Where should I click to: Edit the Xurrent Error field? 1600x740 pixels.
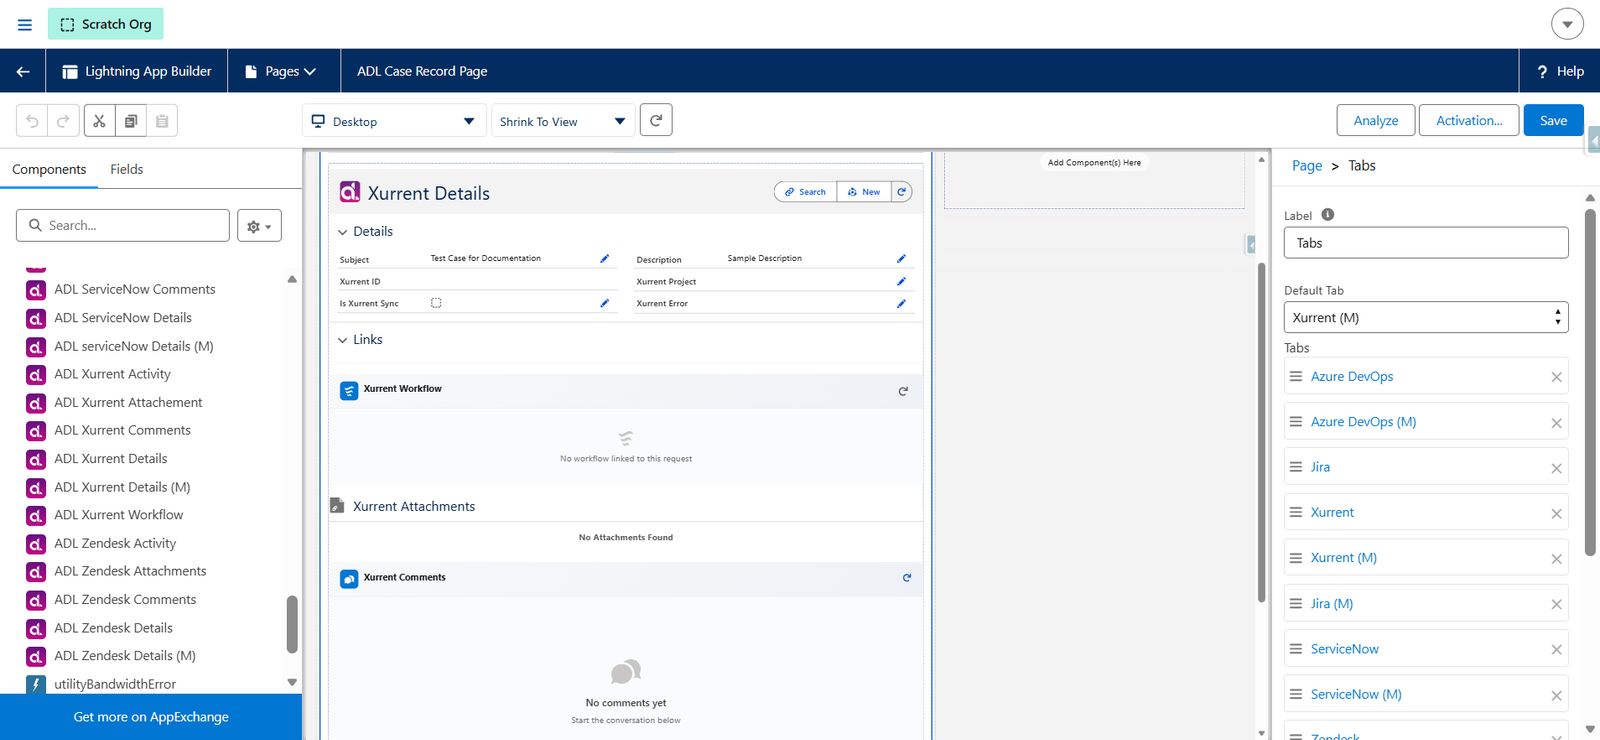click(x=901, y=303)
